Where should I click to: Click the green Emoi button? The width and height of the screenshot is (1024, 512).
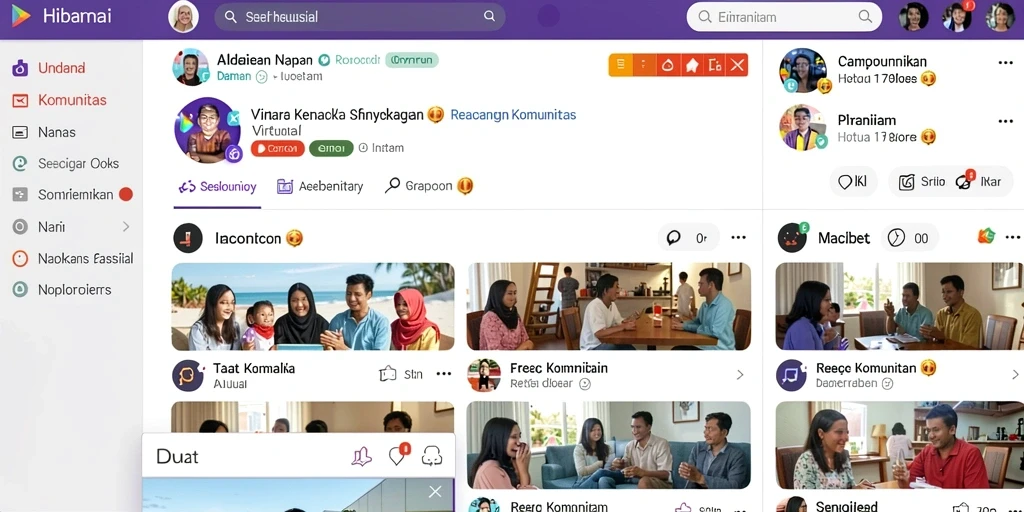[x=331, y=148]
